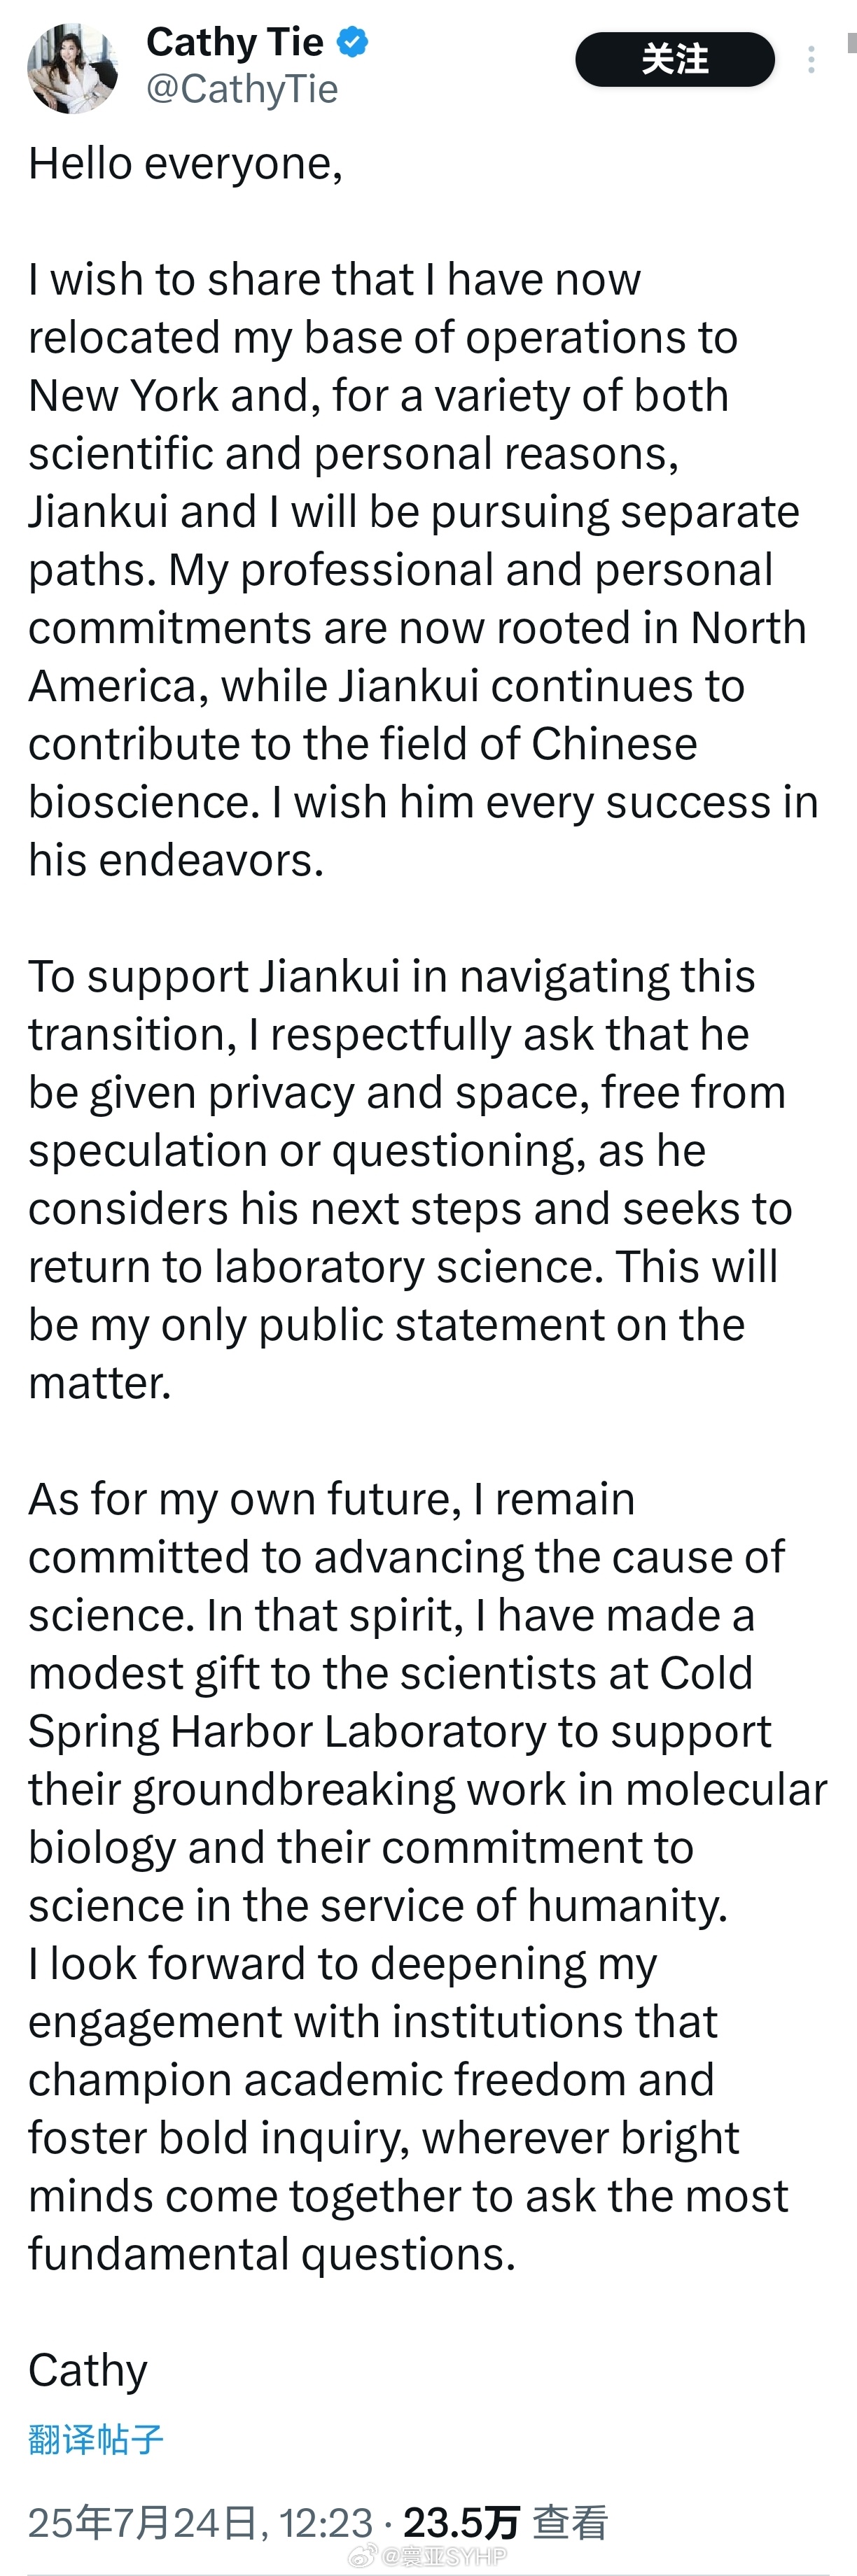Open the three-dot more options menu
The height and width of the screenshot is (2576, 857).
pyautogui.click(x=811, y=60)
